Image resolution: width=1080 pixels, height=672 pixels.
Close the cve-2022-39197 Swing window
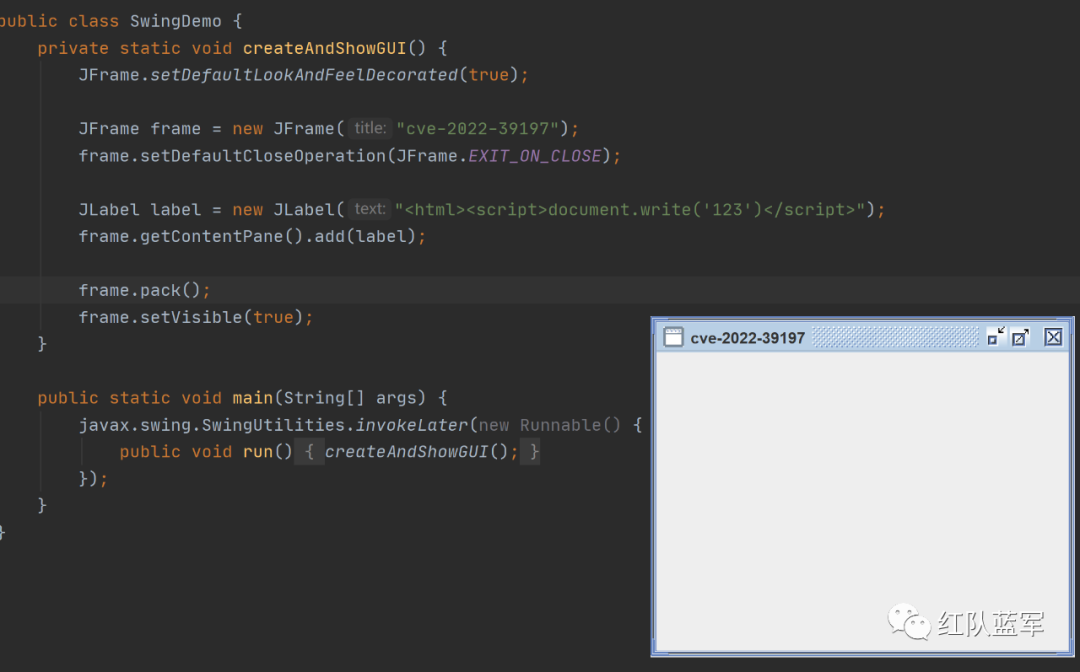pos(1053,337)
